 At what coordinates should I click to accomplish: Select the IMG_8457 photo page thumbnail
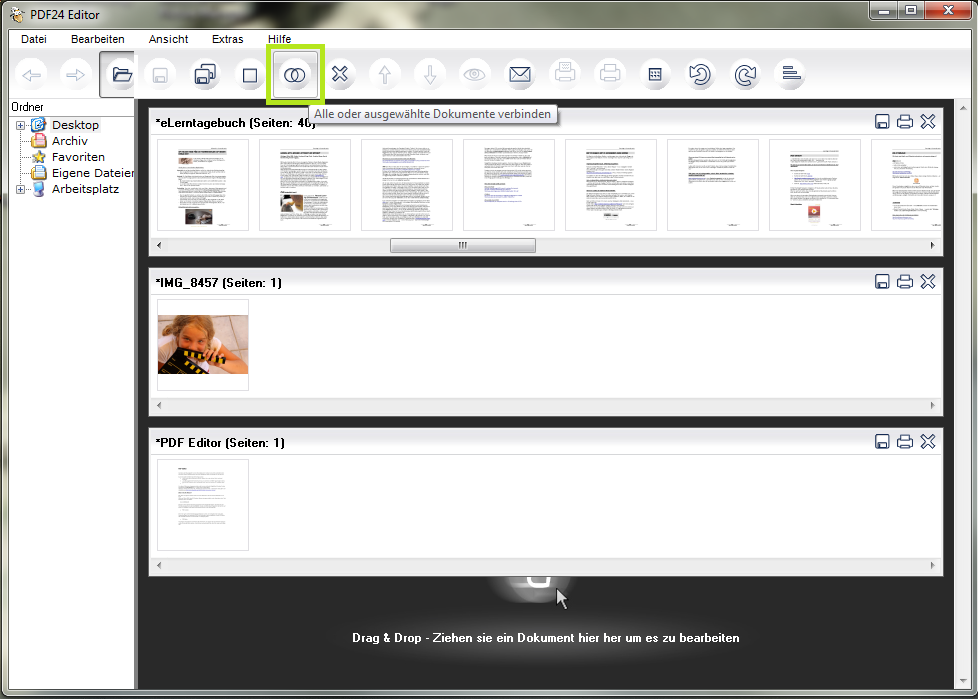(203, 344)
